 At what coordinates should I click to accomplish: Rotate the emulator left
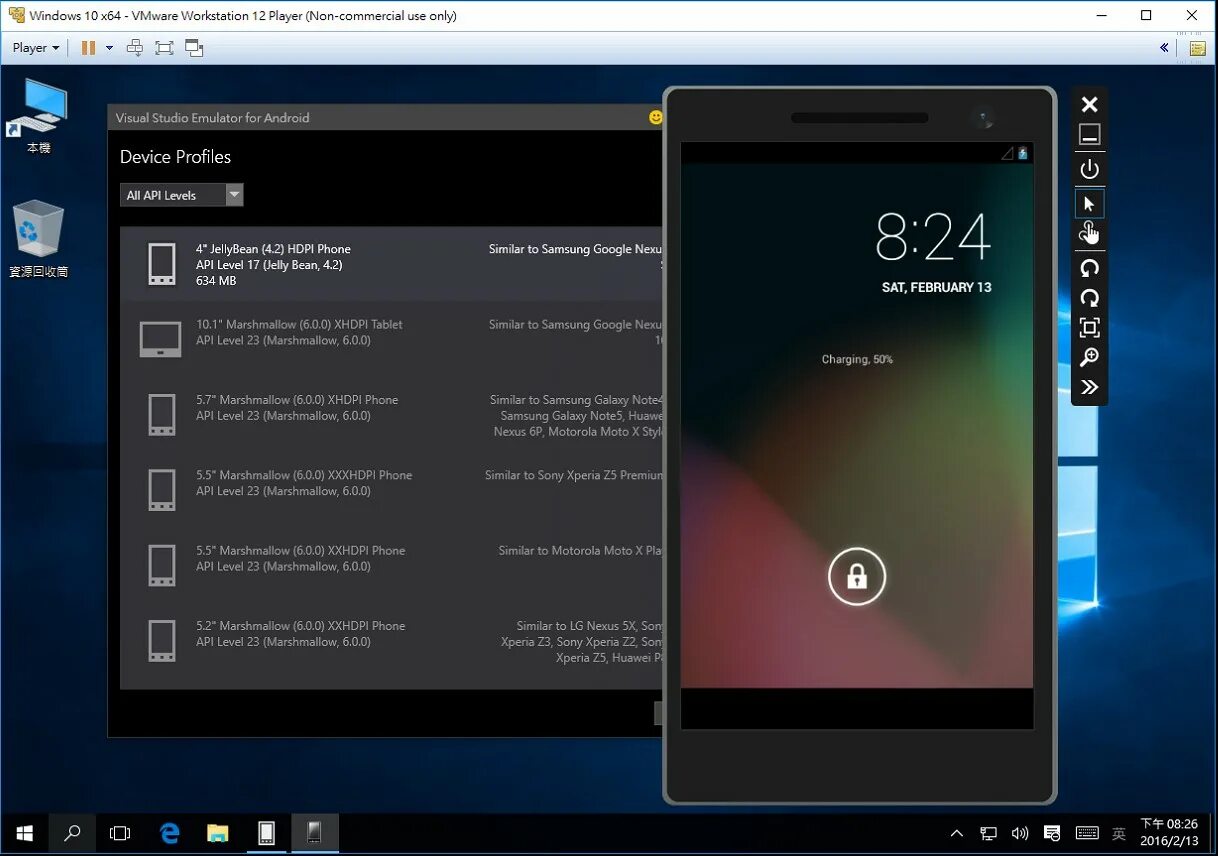(1089, 268)
